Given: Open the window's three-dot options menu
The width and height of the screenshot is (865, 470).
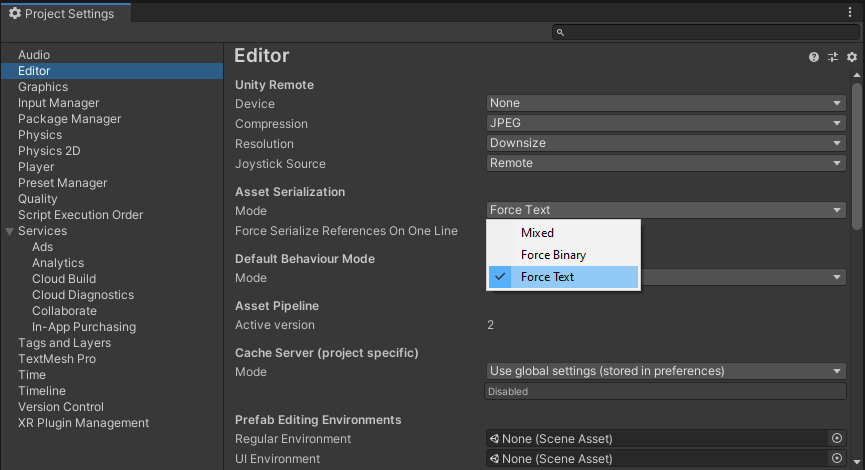Looking at the screenshot, I should (x=849, y=13).
